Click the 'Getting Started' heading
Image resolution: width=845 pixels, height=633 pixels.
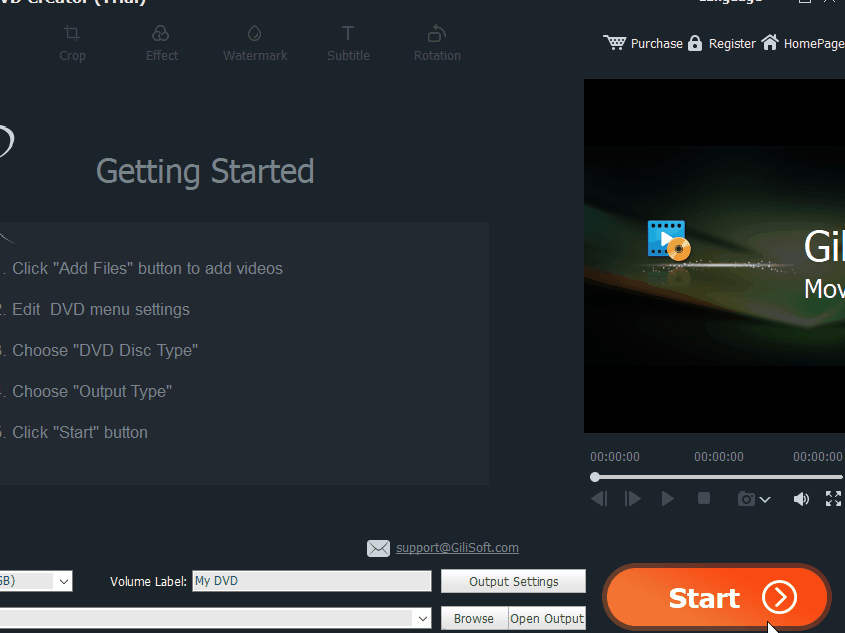[x=205, y=171]
